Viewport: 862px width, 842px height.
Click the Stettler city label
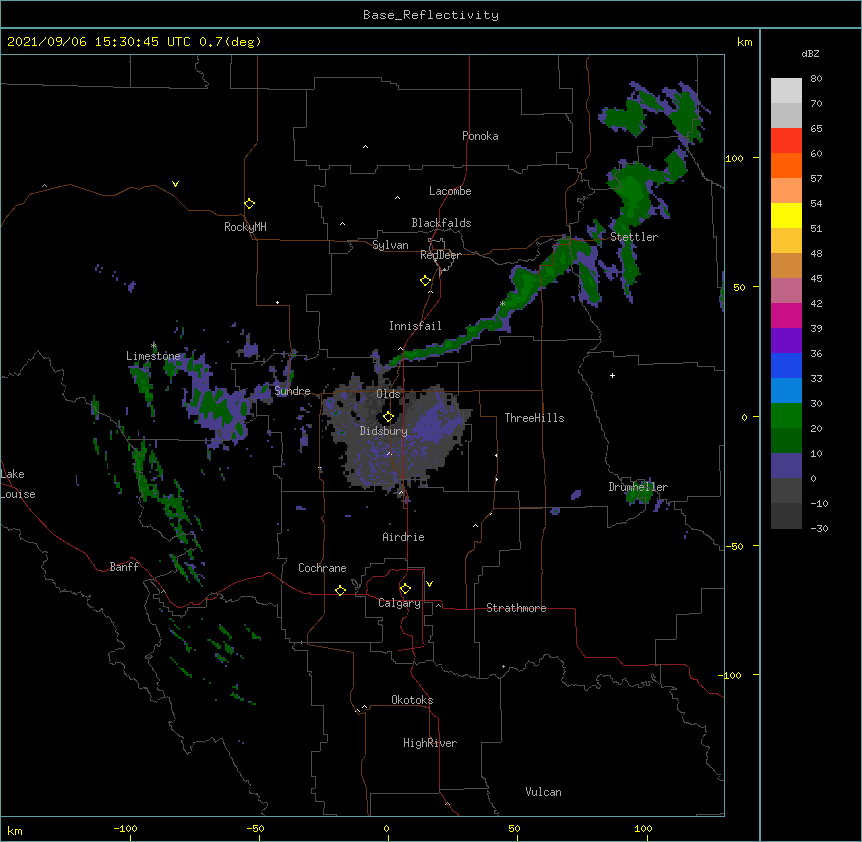pyautogui.click(x=634, y=237)
